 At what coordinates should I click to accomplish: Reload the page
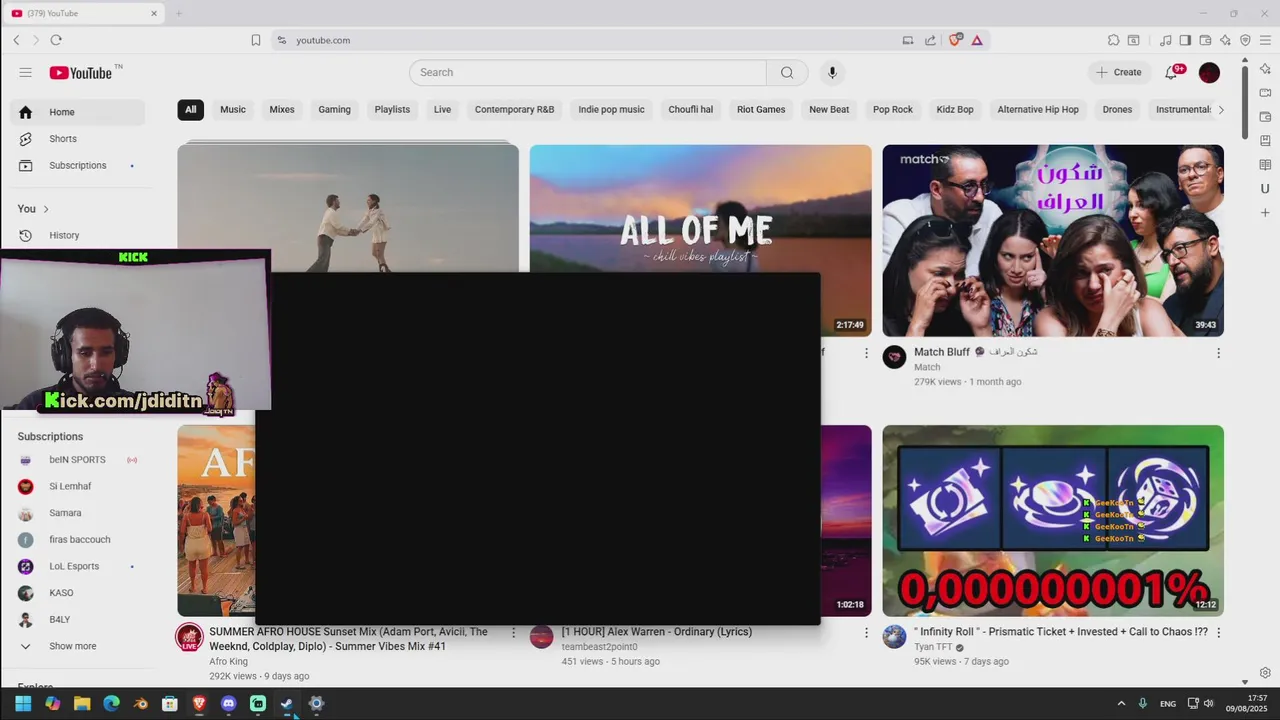click(56, 40)
